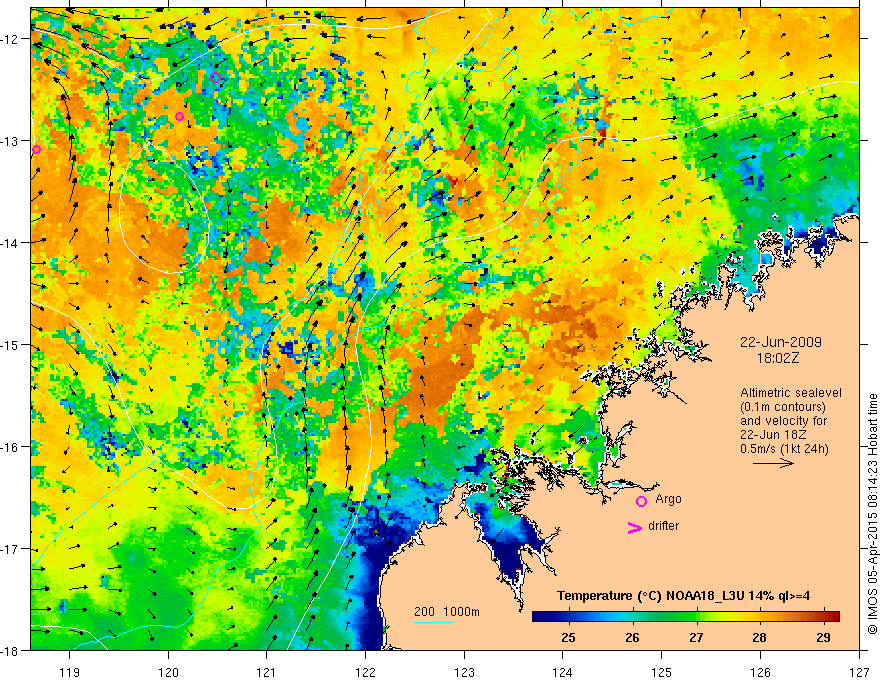This screenshot has width=880, height=680.
Task: Click the longitude axis label 122
Action: pyautogui.click(x=365, y=672)
